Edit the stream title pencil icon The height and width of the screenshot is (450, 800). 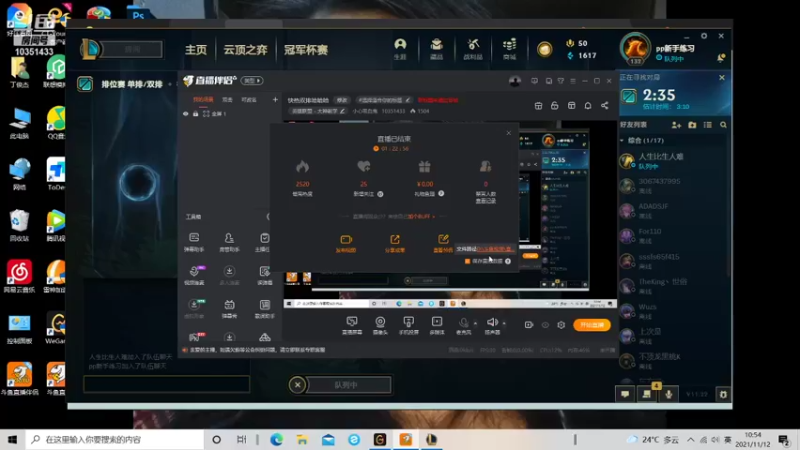tap(408, 100)
